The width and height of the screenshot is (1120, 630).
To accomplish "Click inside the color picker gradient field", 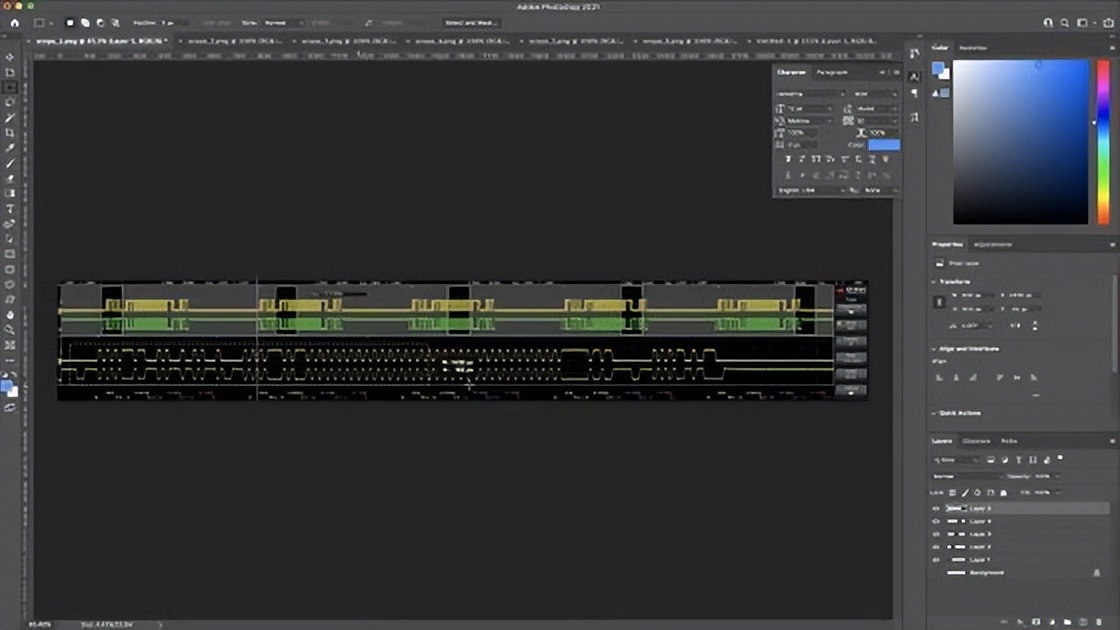I will coord(1021,142).
